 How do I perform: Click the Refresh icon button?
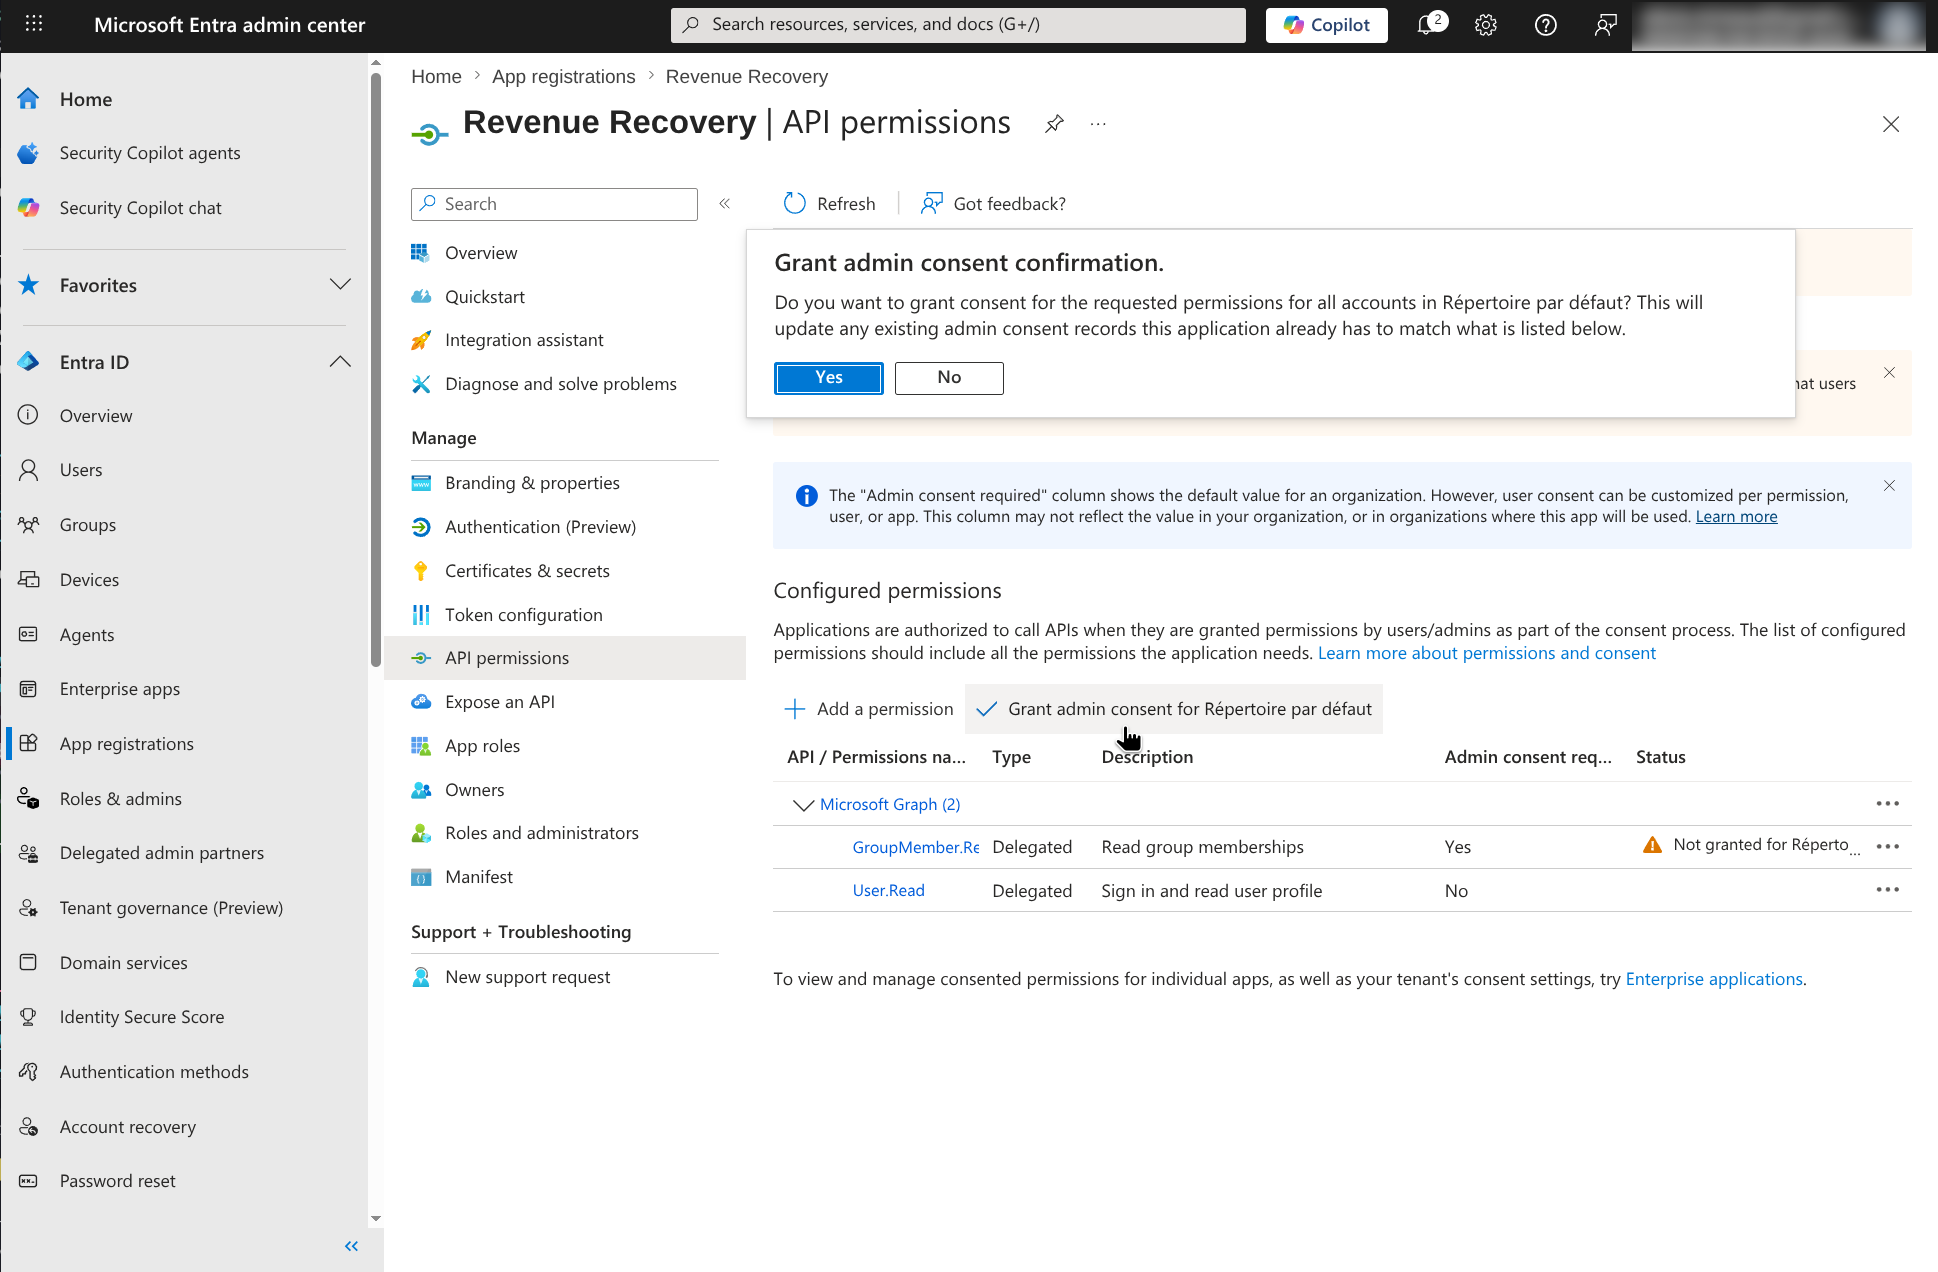[829, 204]
